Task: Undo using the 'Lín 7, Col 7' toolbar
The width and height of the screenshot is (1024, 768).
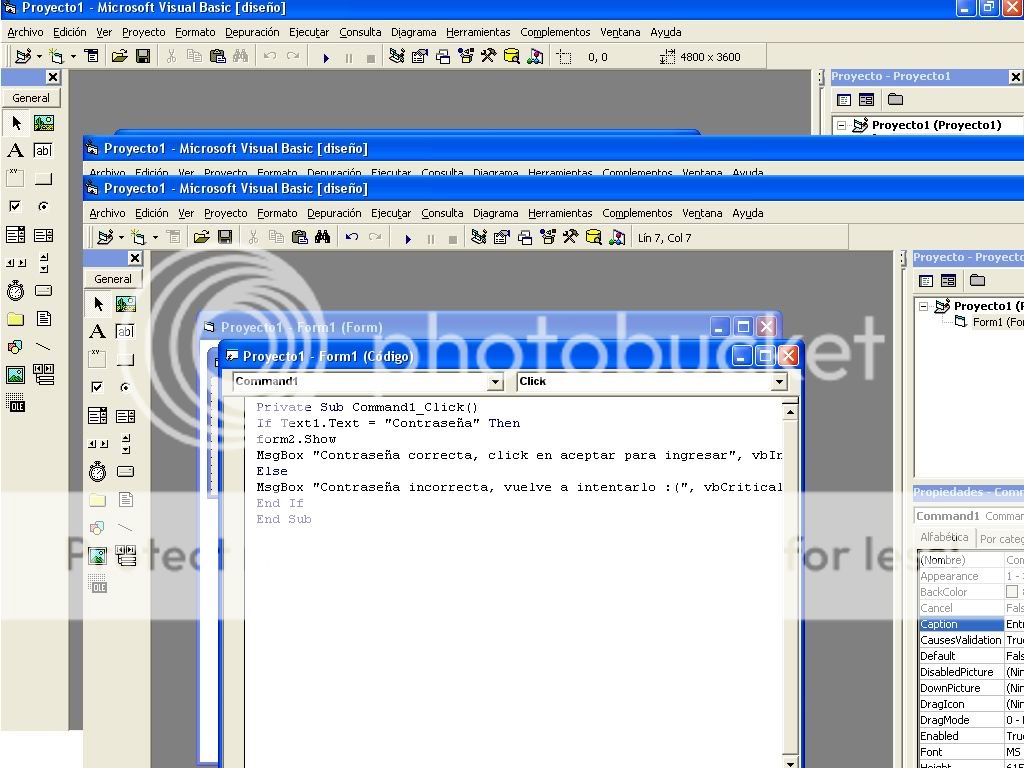Action: pos(352,237)
